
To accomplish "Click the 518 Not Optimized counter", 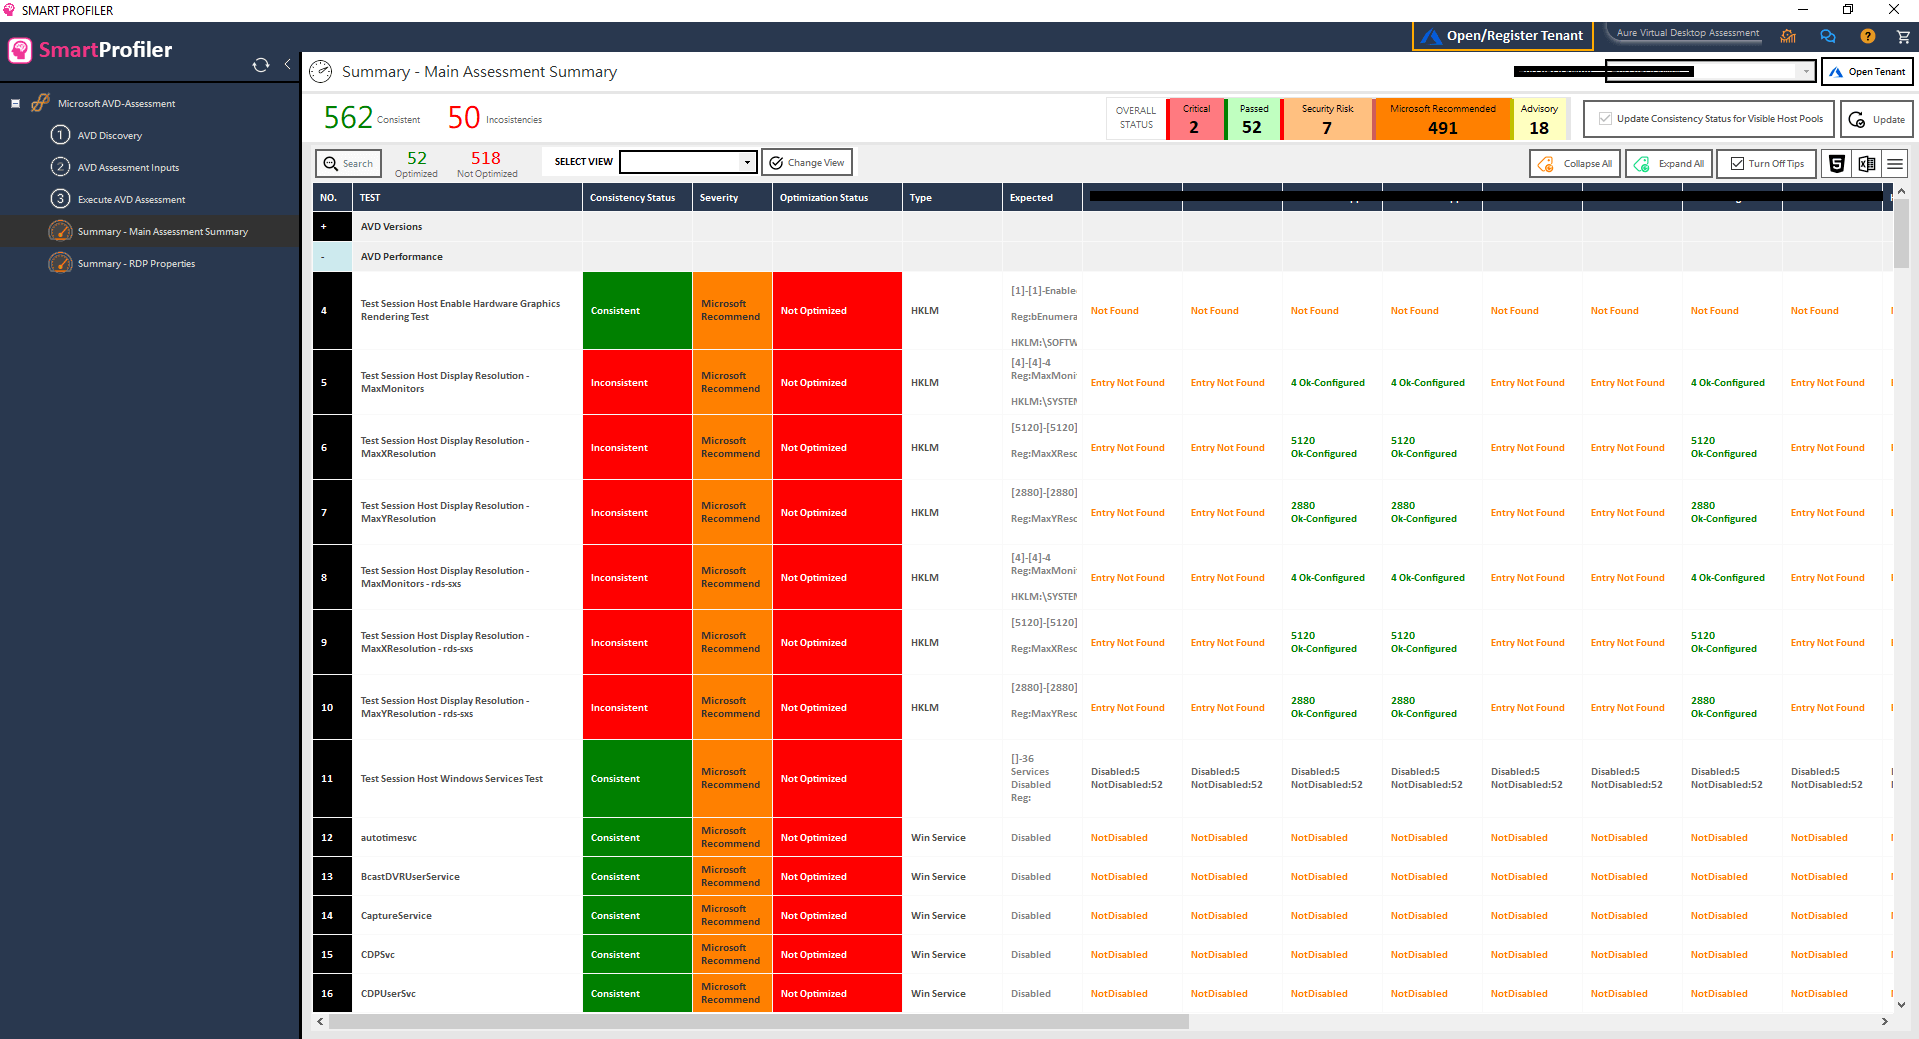I will [487, 163].
